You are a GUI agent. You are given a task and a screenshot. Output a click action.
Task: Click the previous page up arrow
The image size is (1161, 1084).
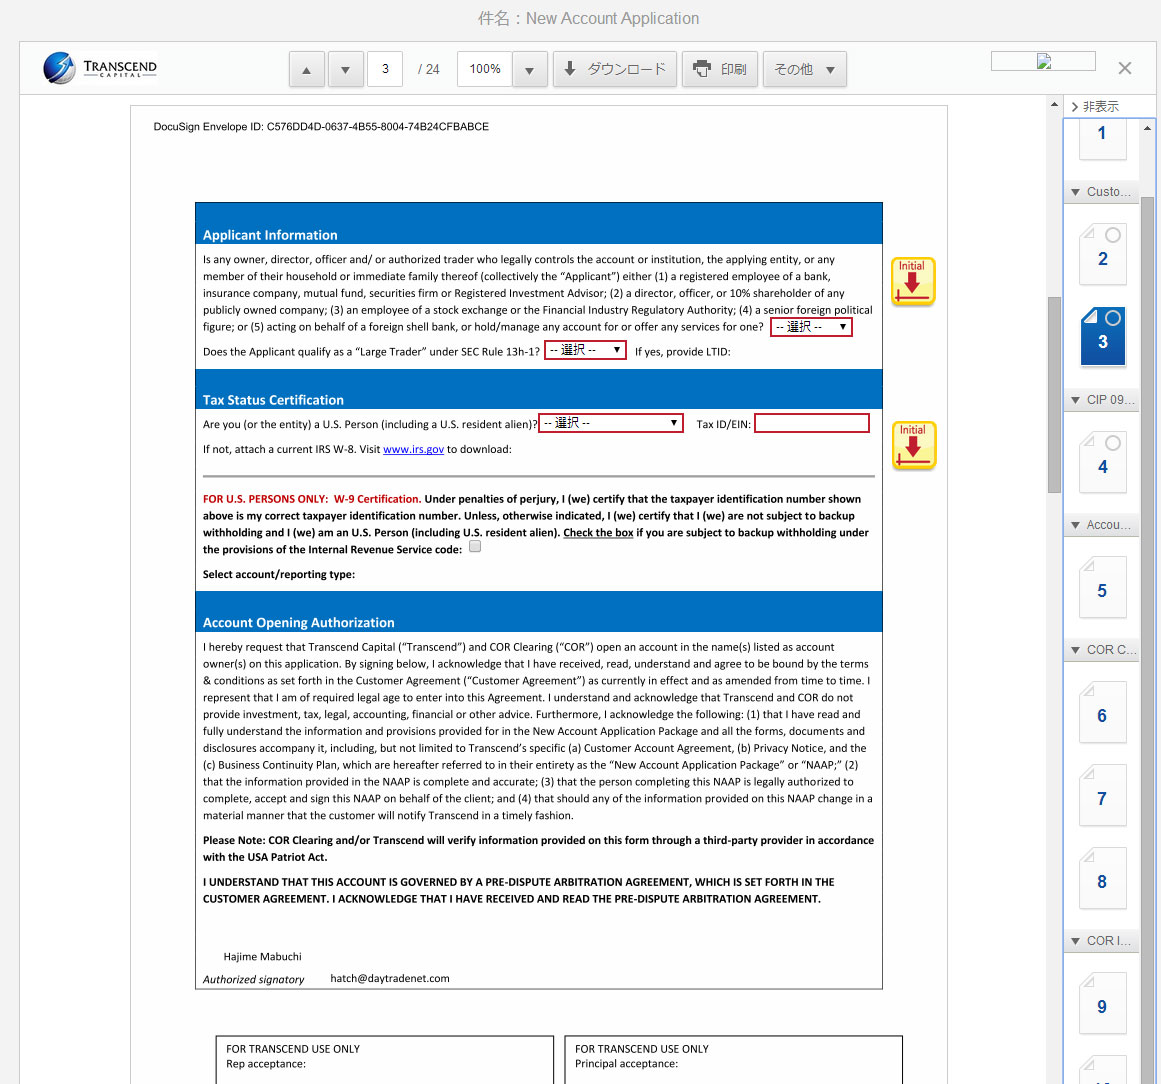click(x=306, y=70)
